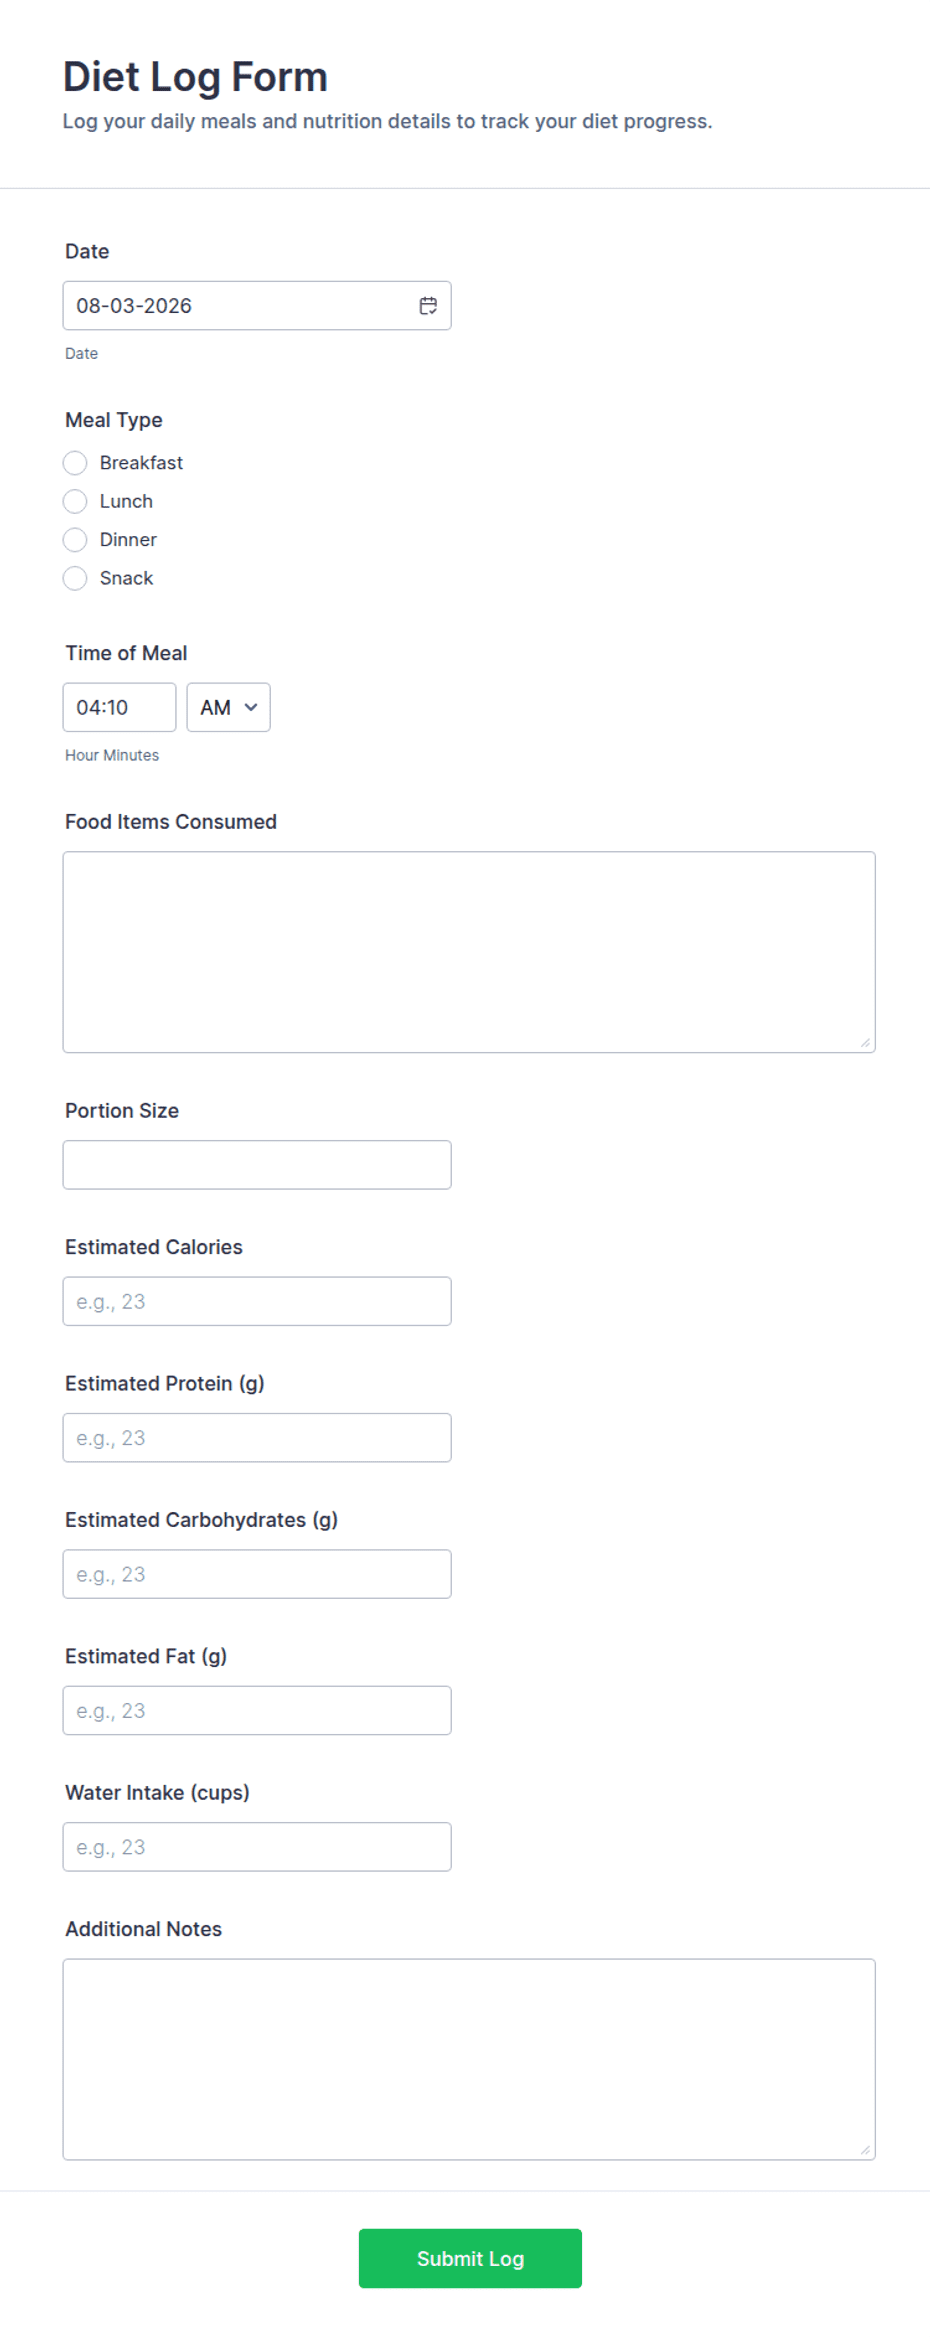Screen dimensions: 930x2337
Task: Focus the Estimated Protein (g) field
Action: pyautogui.click(x=257, y=1438)
